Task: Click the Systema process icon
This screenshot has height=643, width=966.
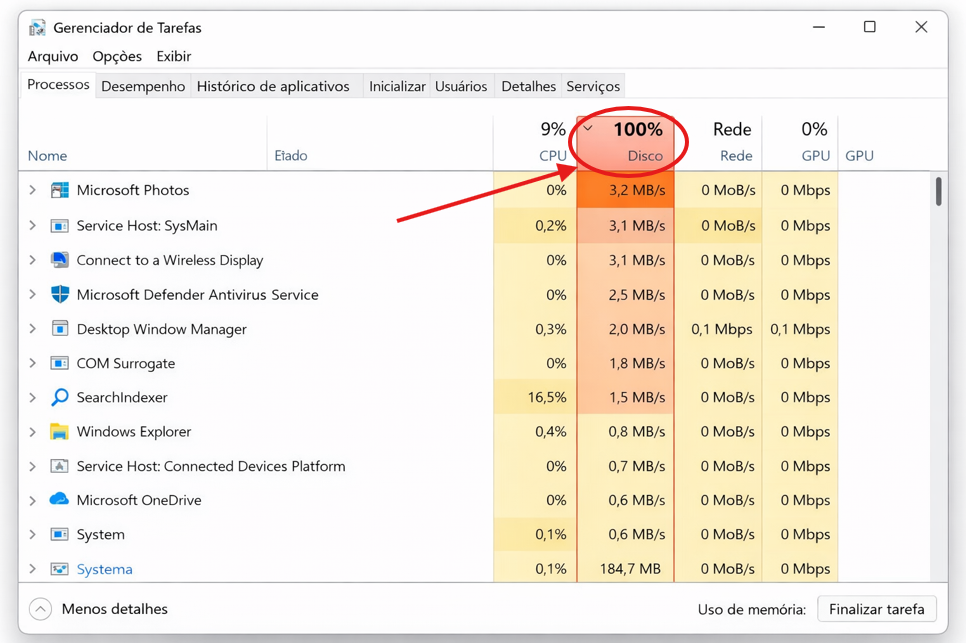Action: (x=59, y=568)
